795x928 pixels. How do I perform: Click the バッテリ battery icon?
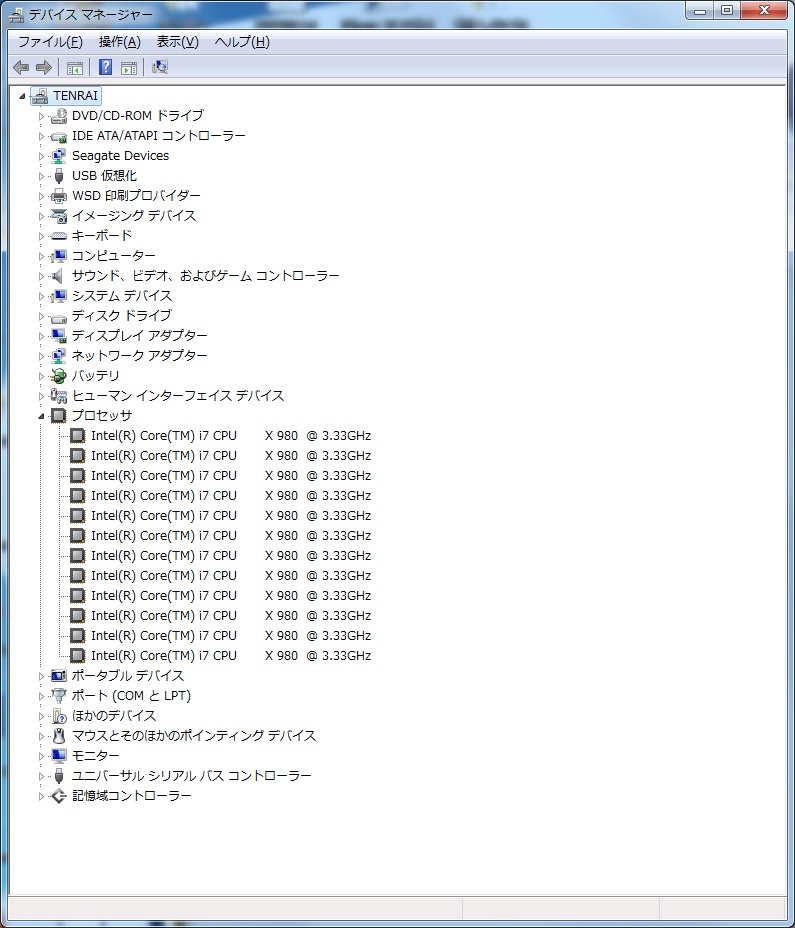(59, 376)
